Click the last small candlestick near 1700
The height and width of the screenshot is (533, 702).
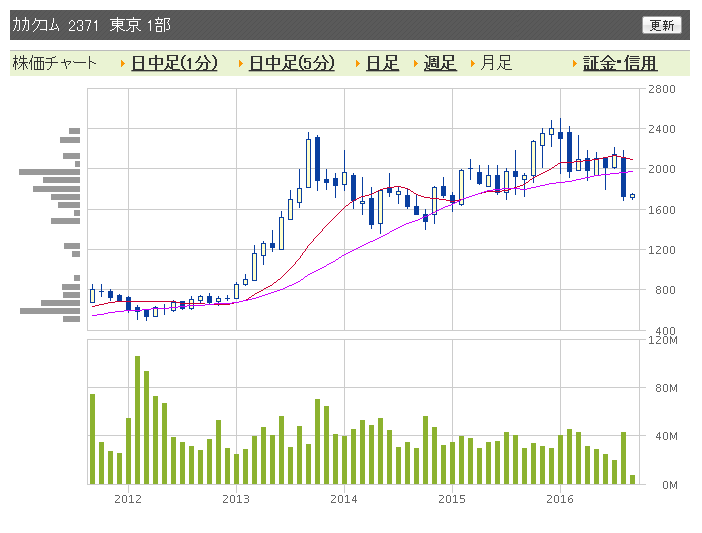[633, 196]
